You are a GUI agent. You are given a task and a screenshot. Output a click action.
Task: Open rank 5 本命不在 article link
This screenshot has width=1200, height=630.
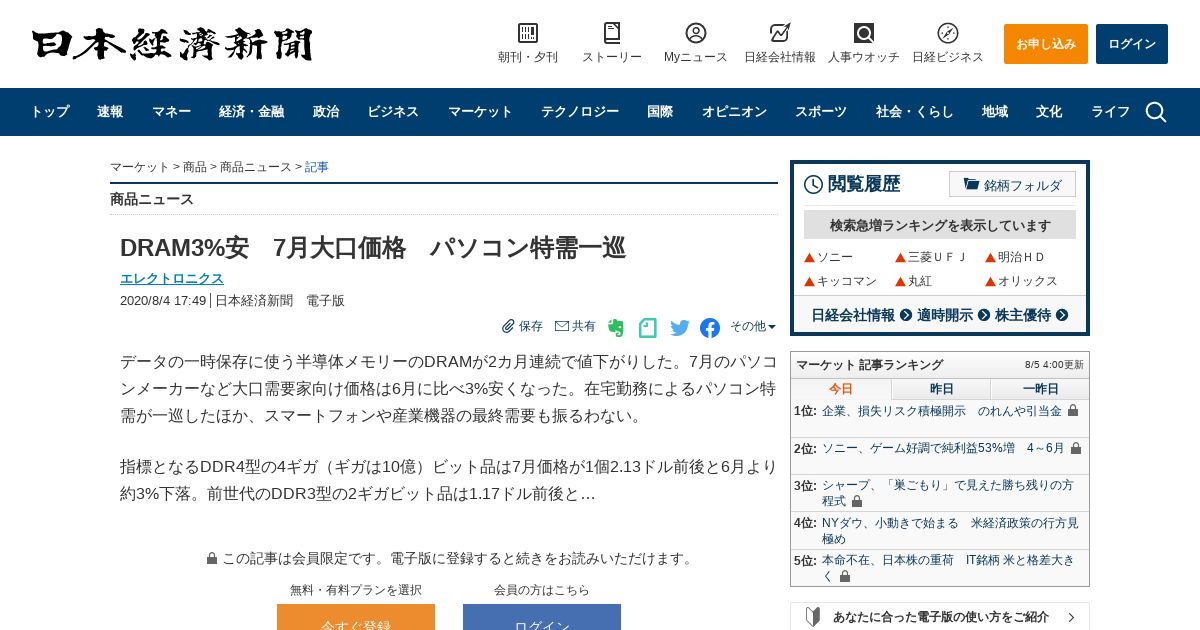pos(948,568)
